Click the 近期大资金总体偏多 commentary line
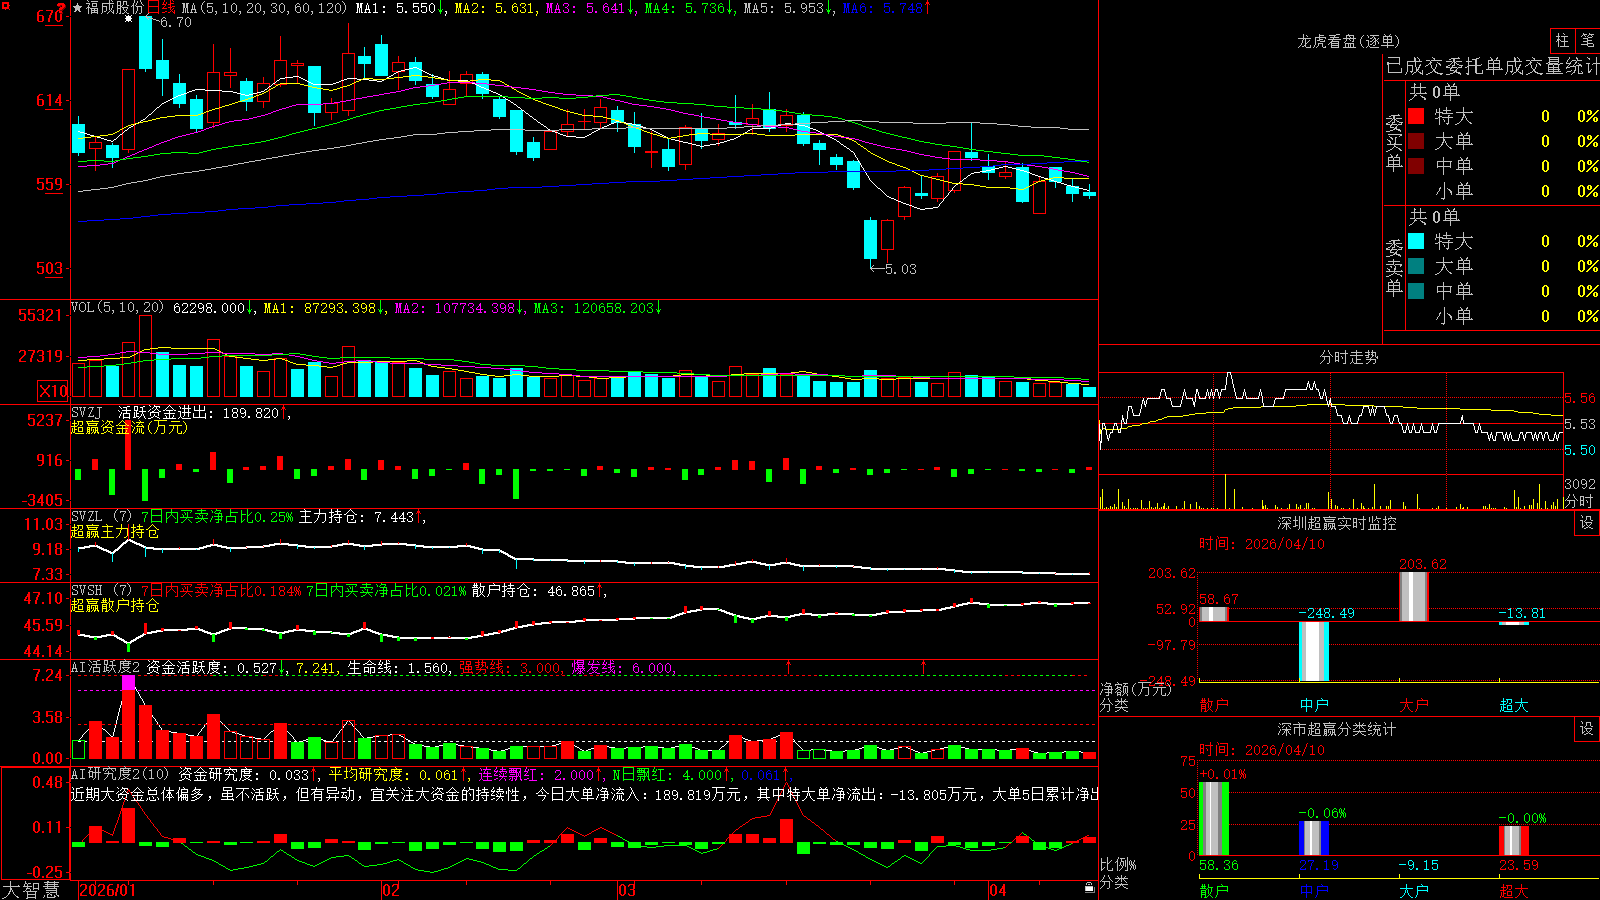1600x900 pixels. coord(585,794)
